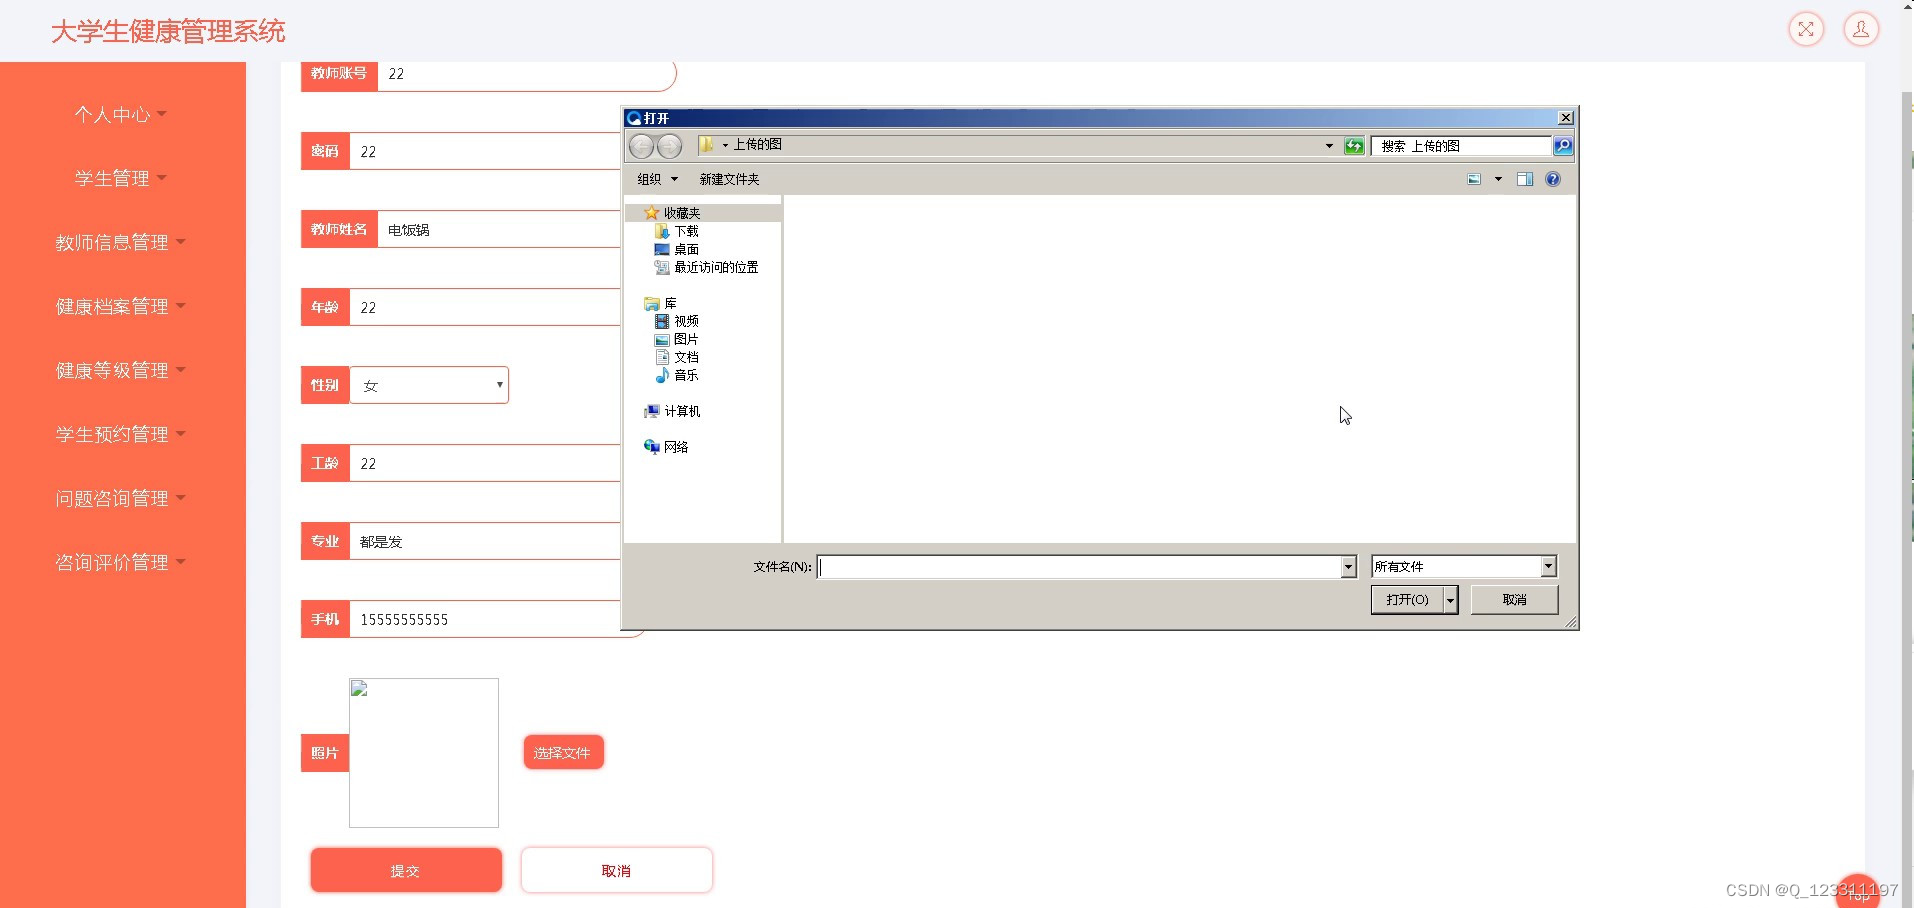Open the Organize (组织) dropdown menu
The width and height of the screenshot is (1914, 908).
pos(658,179)
